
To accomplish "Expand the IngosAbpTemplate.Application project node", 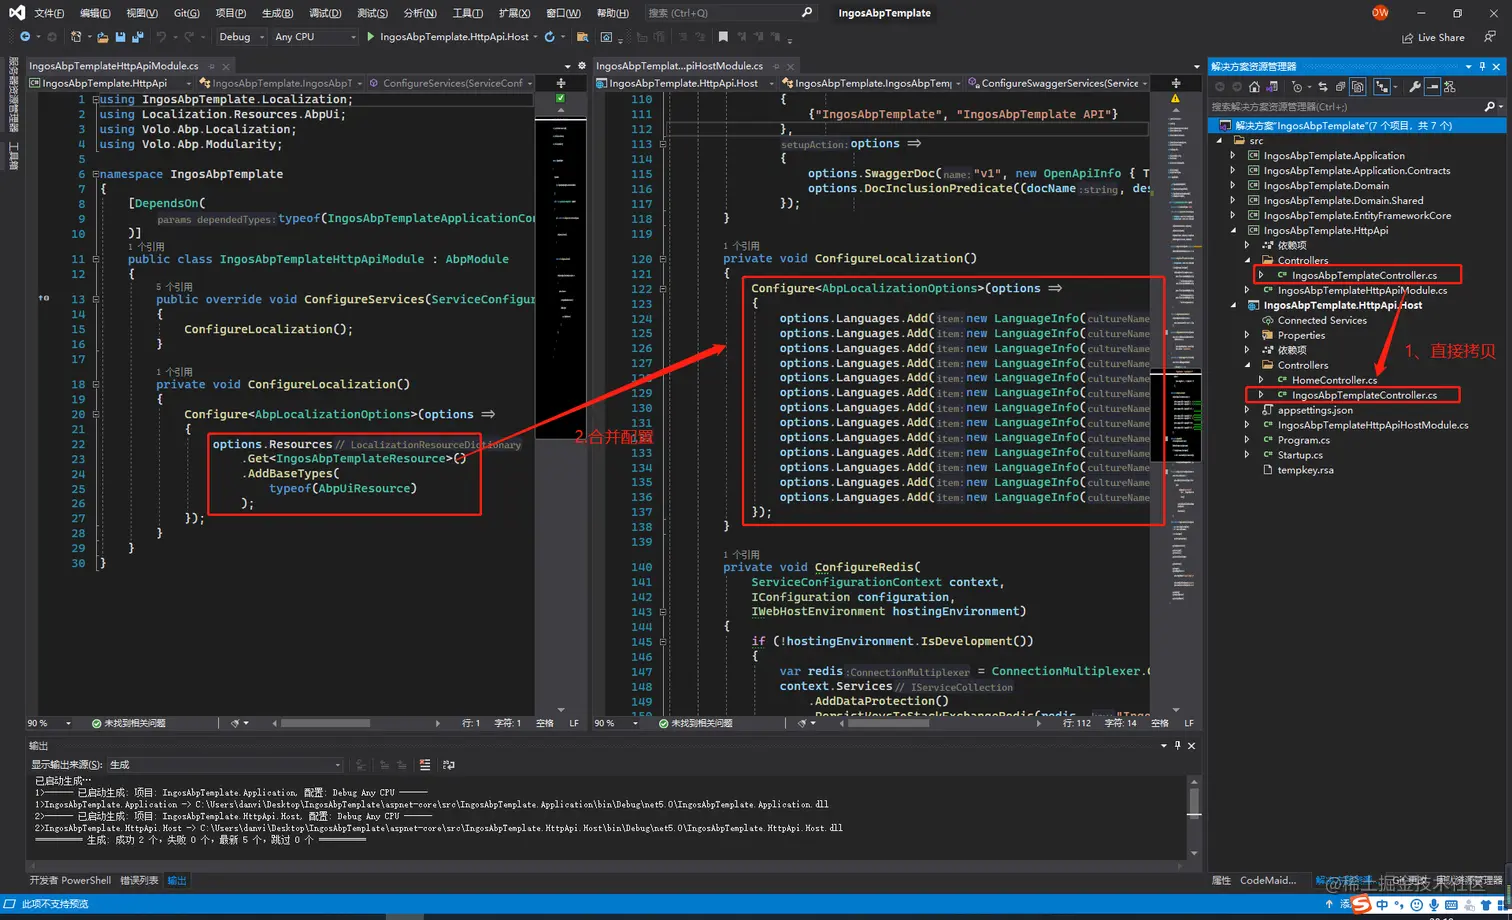I will (1233, 156).
